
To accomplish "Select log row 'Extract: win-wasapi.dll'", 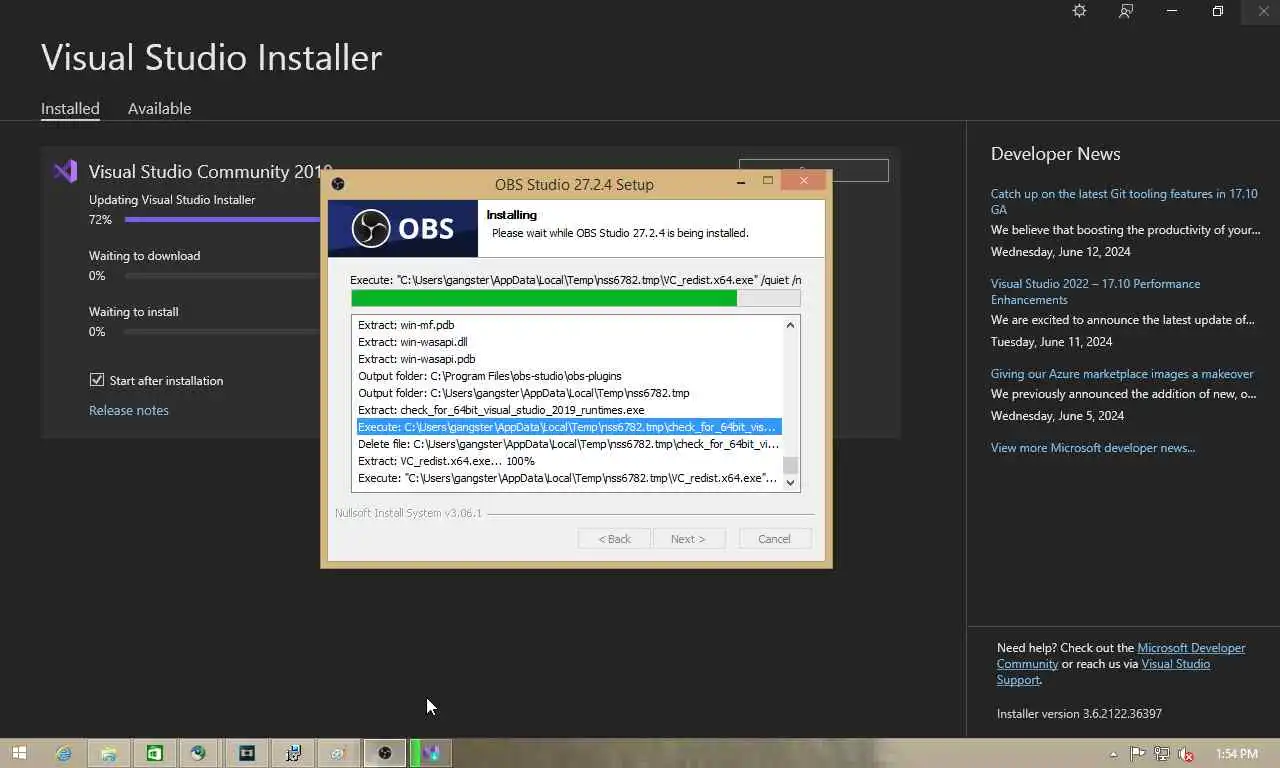I will point(568,341).
